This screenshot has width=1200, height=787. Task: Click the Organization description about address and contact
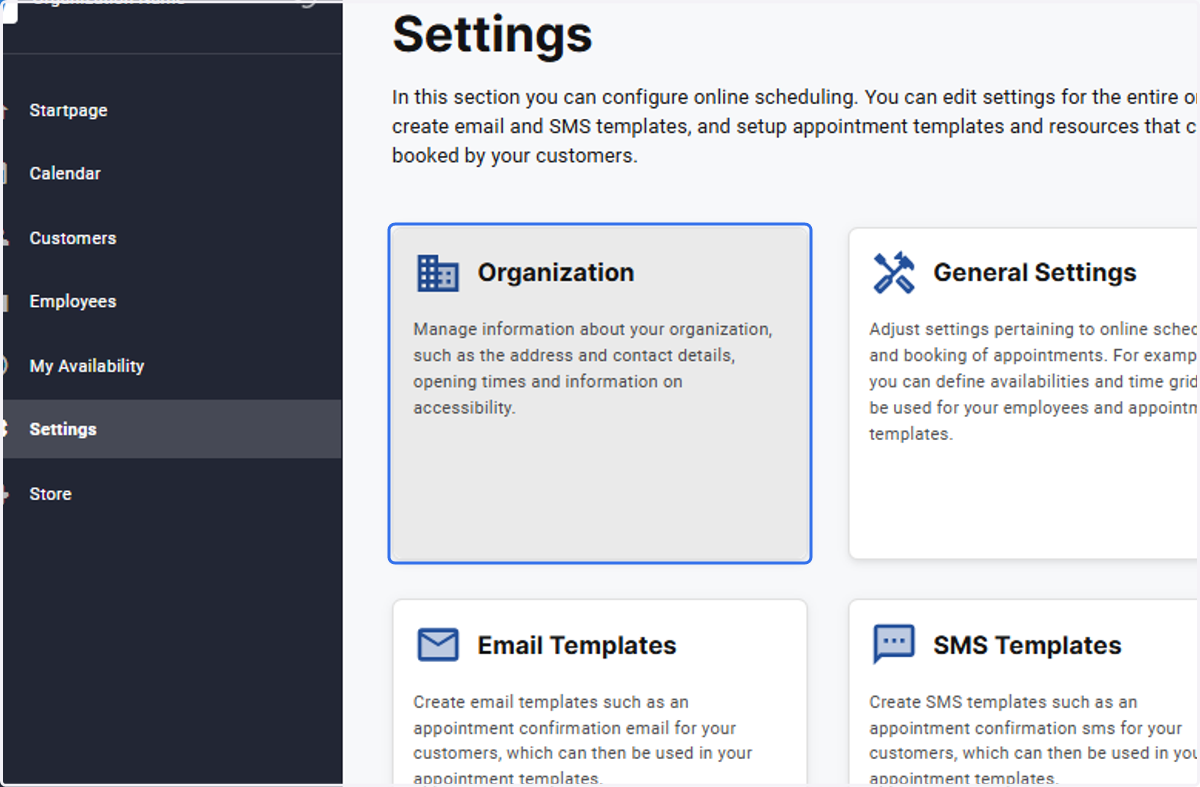tap(593, 368)
